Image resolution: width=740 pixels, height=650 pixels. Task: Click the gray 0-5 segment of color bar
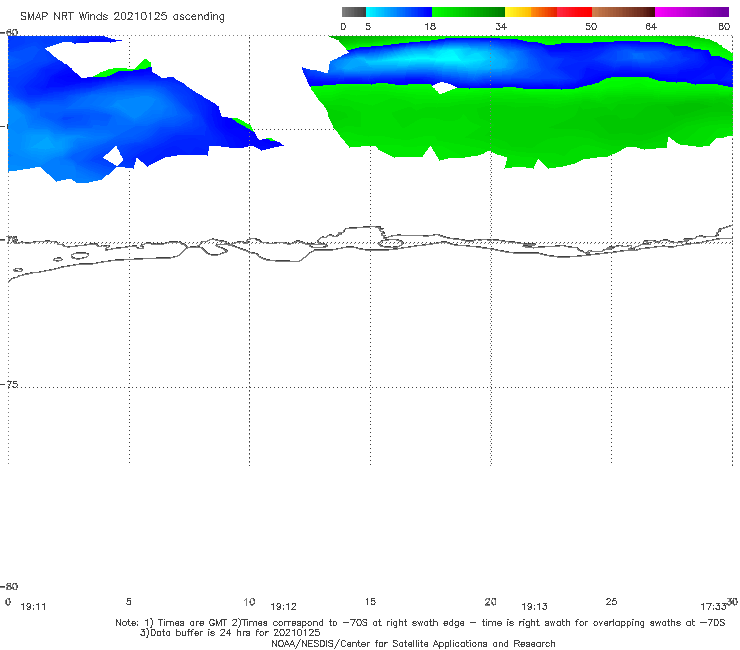click(354, 12)
